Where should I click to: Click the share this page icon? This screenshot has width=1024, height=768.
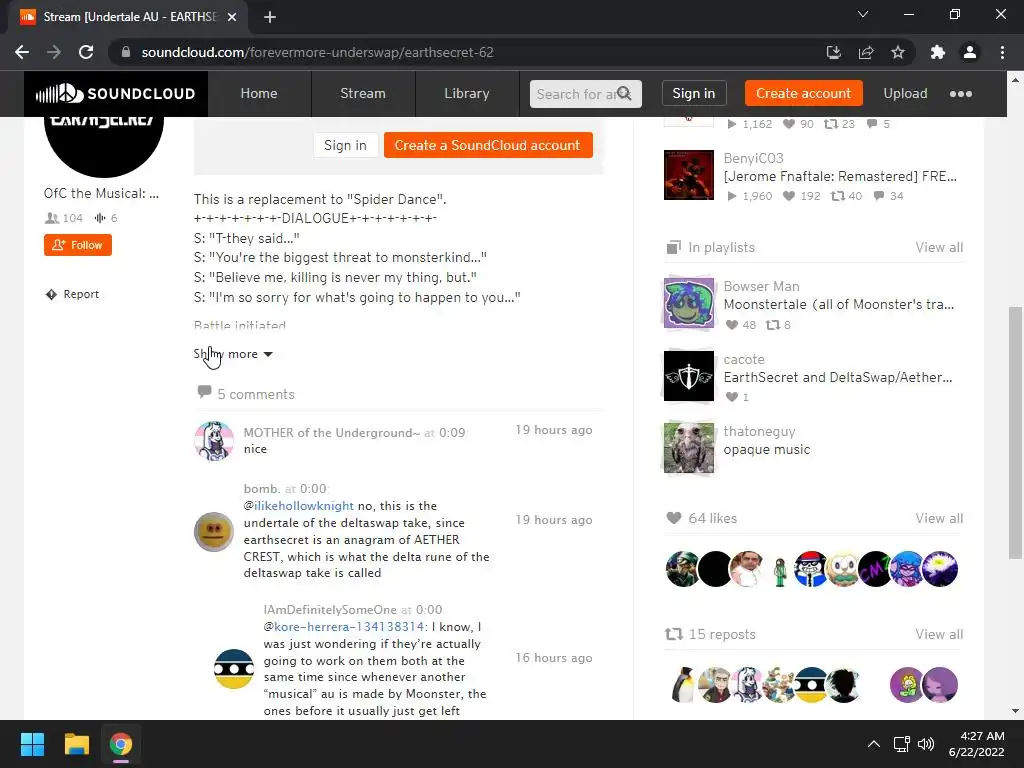(x=866, y=52)
